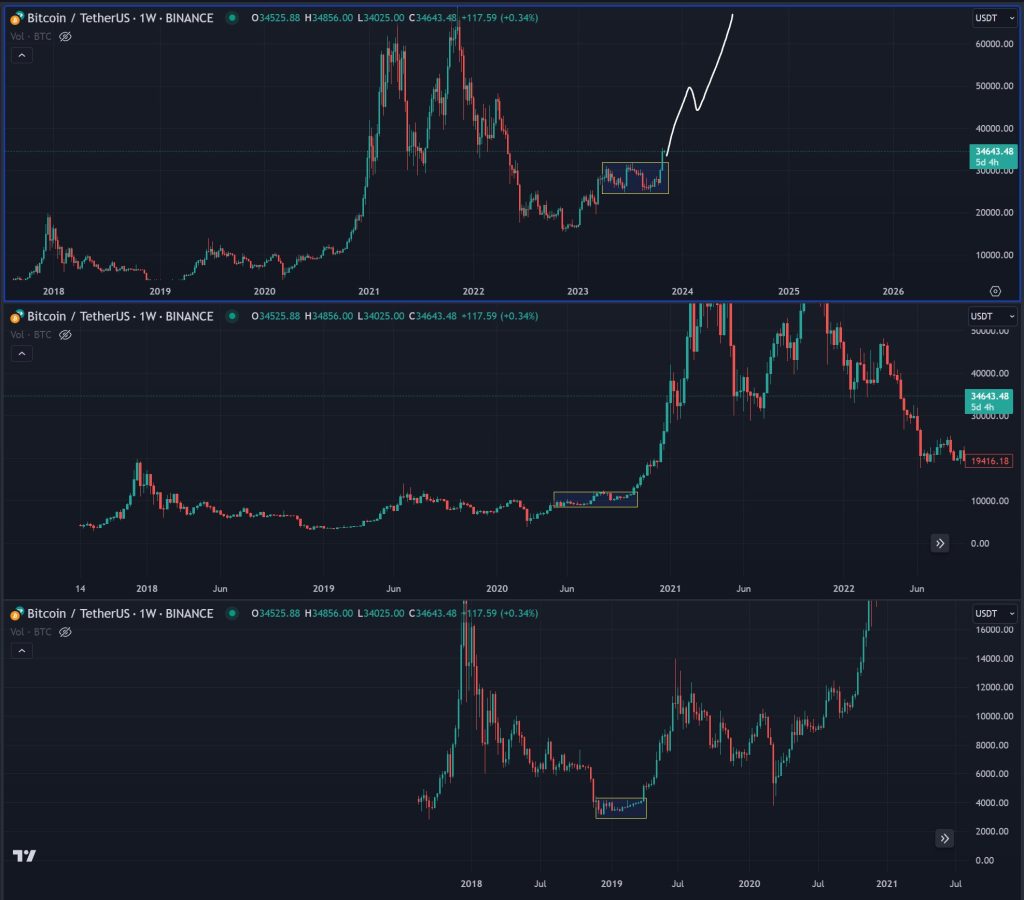This screenshot has height=900, width=1024.
Task: Click the double-arrow icon in the bottom chart
Action: [x=944, y=838]
